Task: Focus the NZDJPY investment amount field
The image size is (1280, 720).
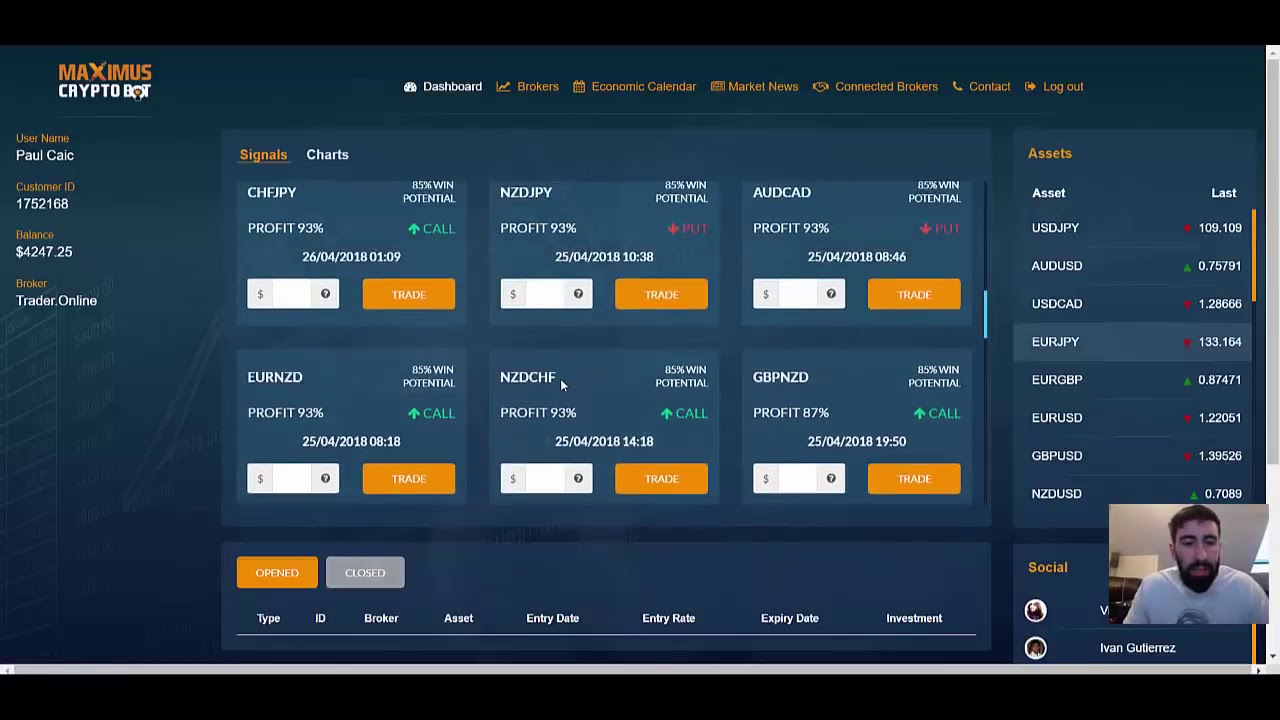Action: tap(543, 294)
